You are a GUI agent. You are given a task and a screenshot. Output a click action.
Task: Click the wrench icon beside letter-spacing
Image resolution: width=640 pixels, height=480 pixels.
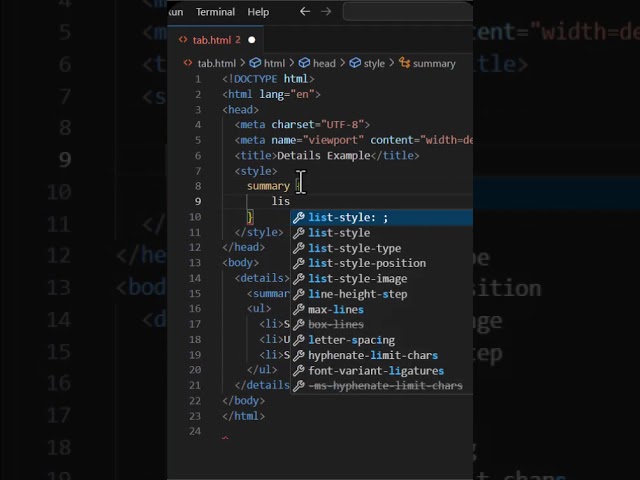[299, 340]
